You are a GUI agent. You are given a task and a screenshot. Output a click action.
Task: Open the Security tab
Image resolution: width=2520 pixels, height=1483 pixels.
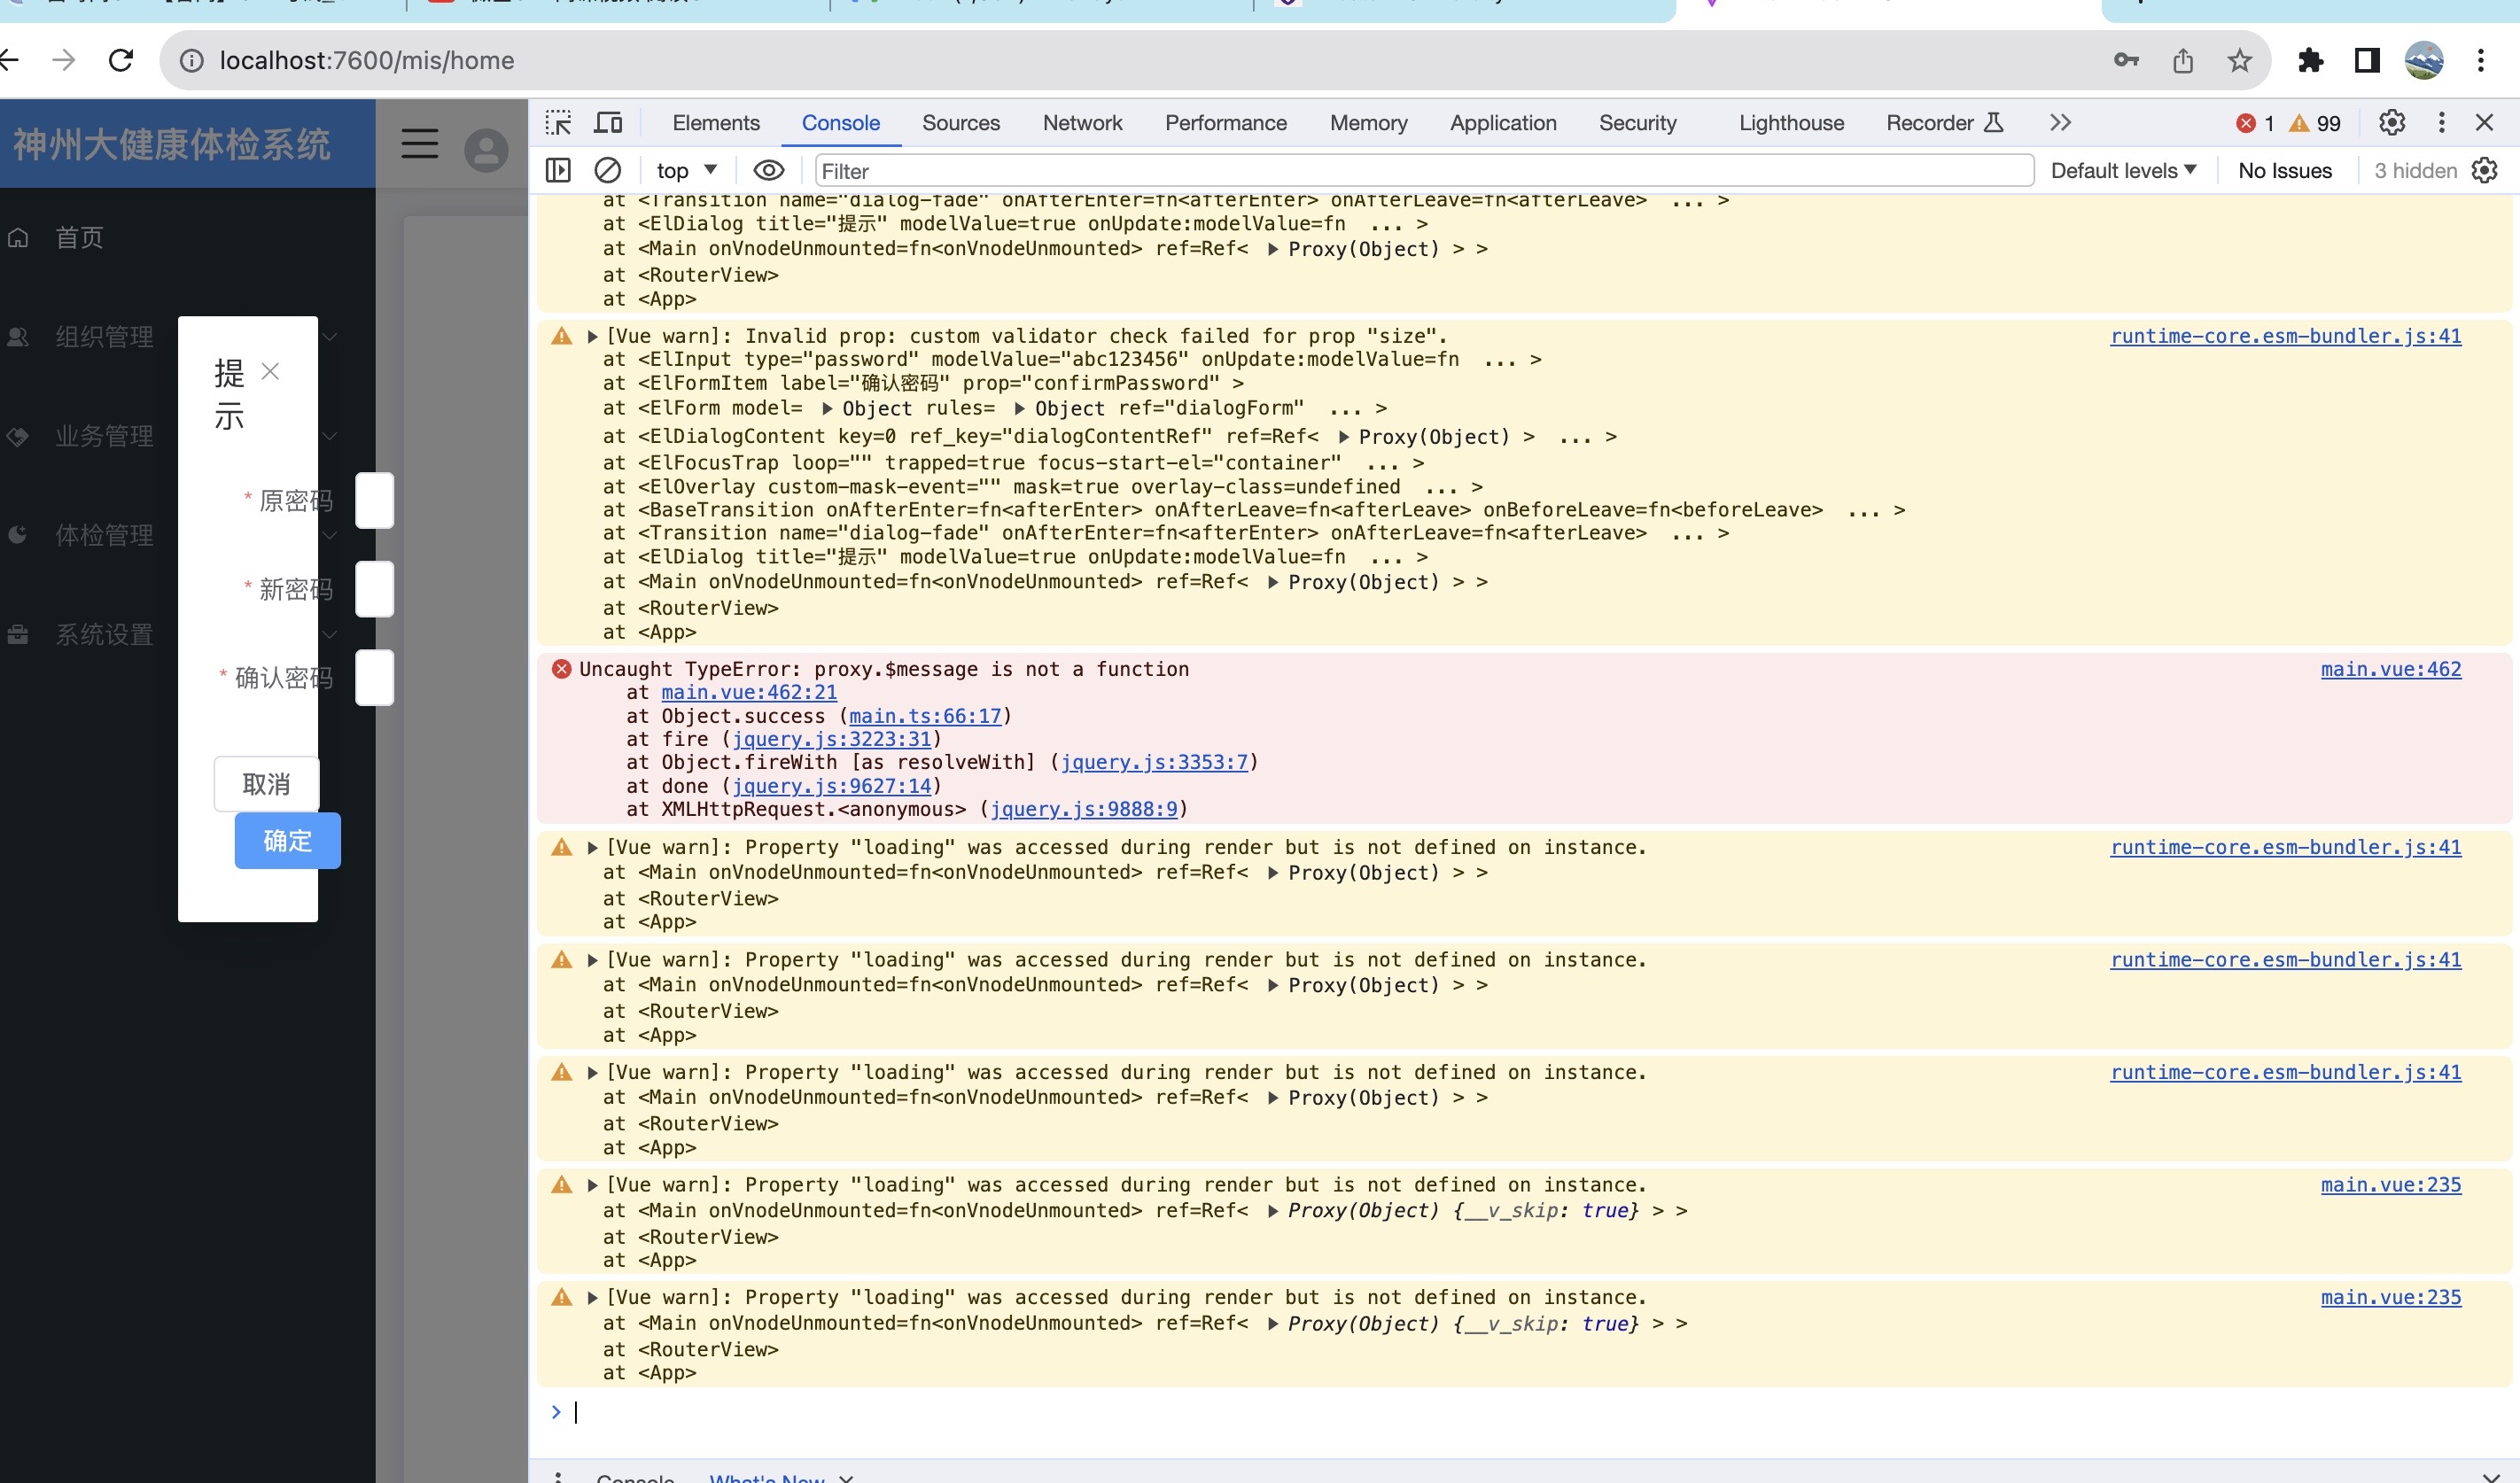(1638, 123)
